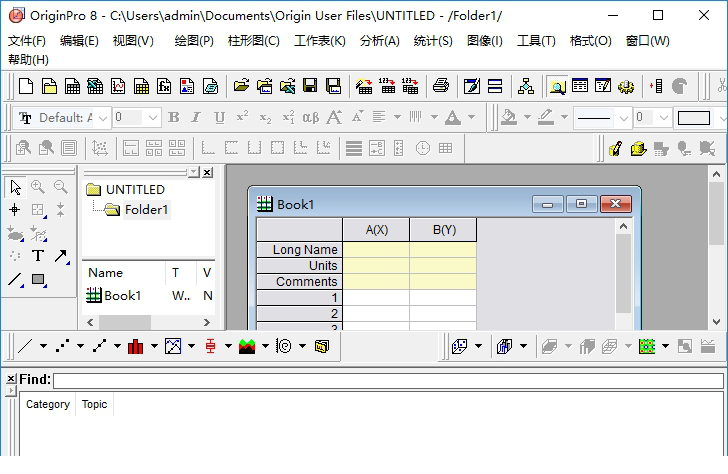Click the Line plot icon

coord(25,346)
